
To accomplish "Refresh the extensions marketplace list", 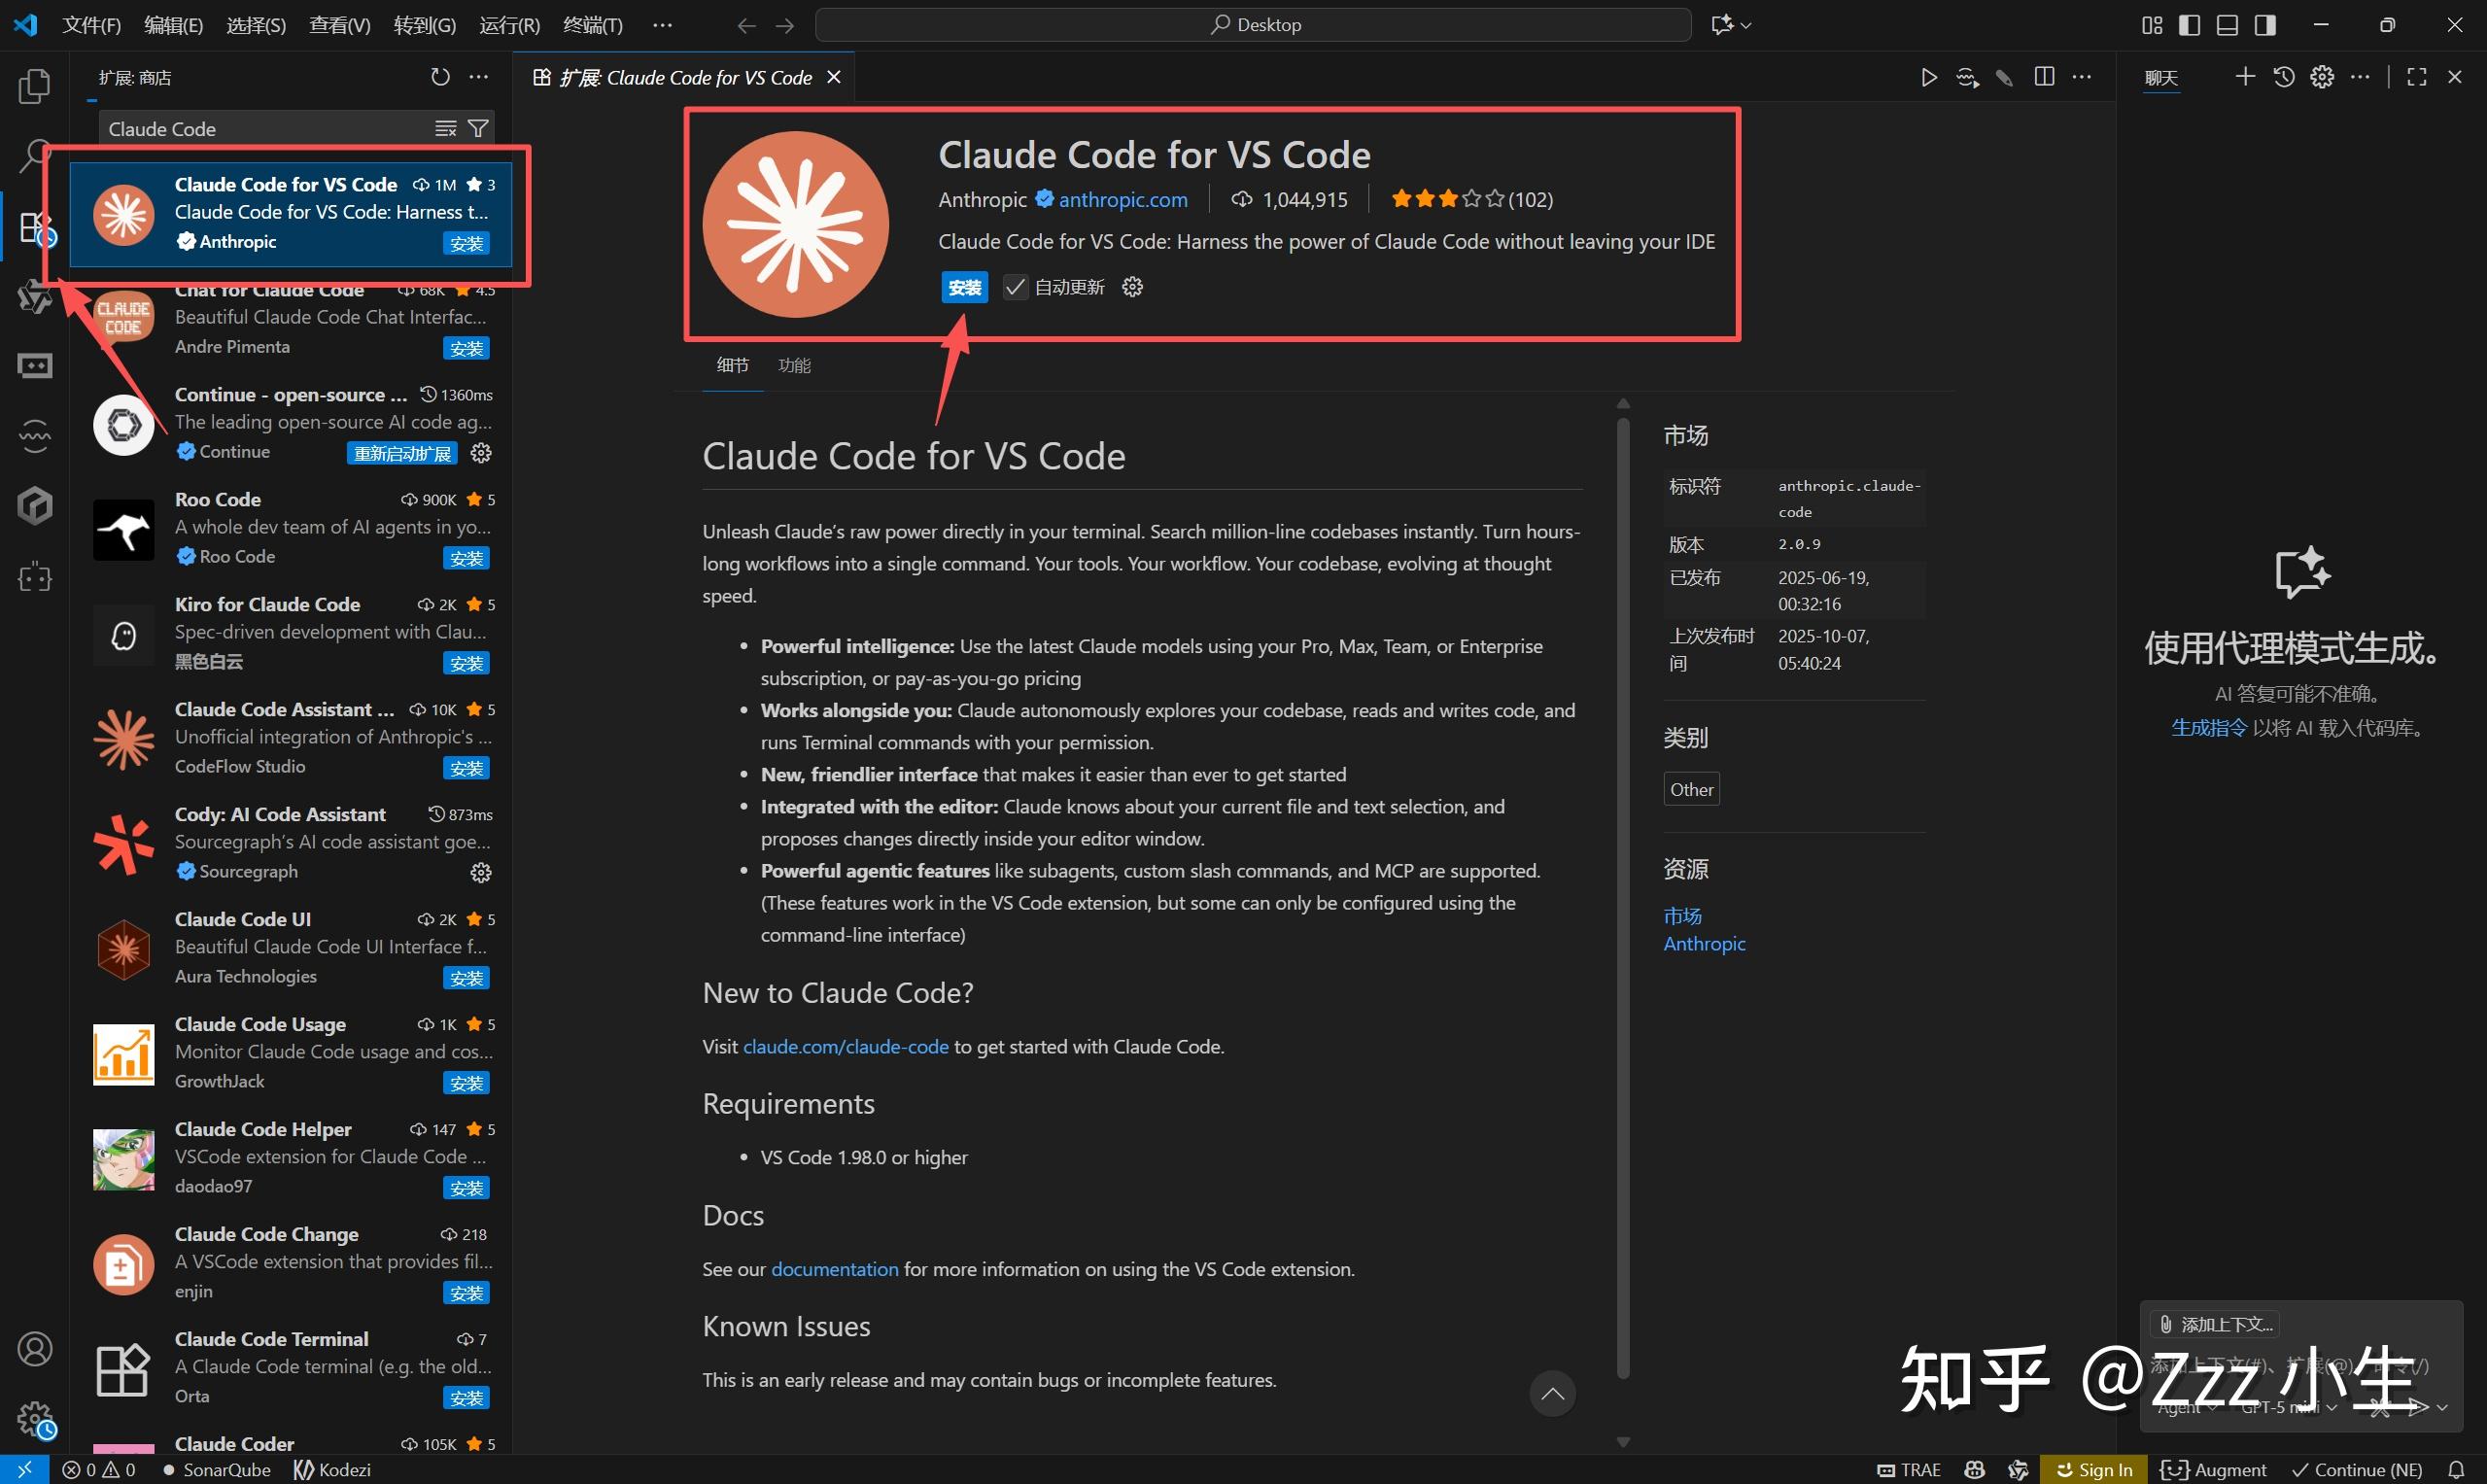I will tap(440, 77).
